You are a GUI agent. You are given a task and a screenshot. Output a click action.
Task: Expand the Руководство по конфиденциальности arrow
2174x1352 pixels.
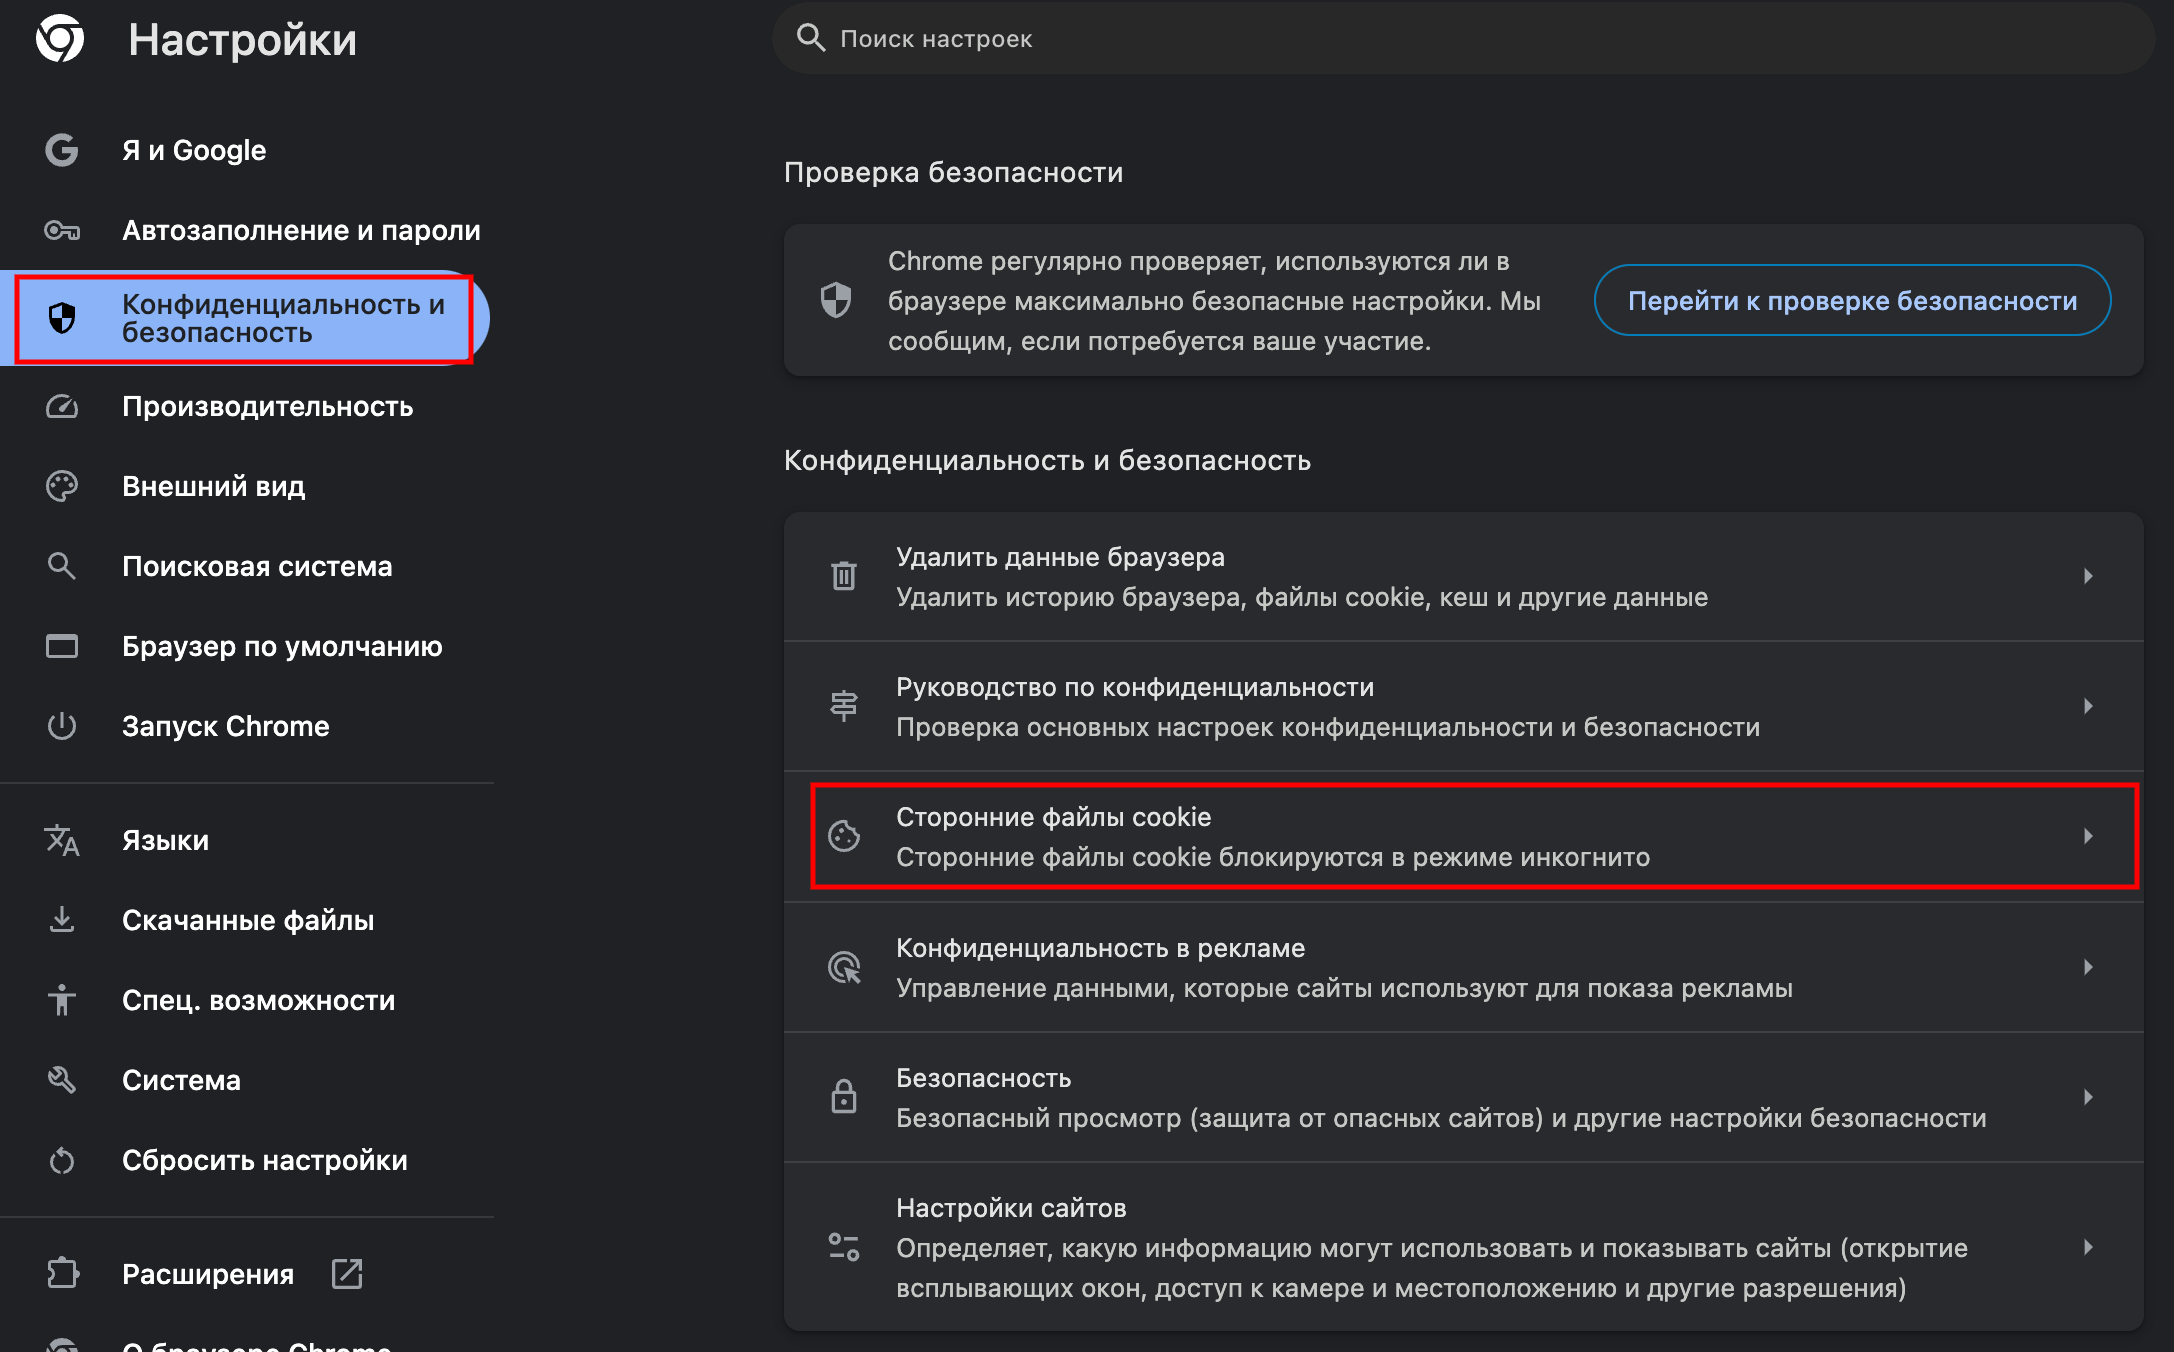pos(2088,706)
